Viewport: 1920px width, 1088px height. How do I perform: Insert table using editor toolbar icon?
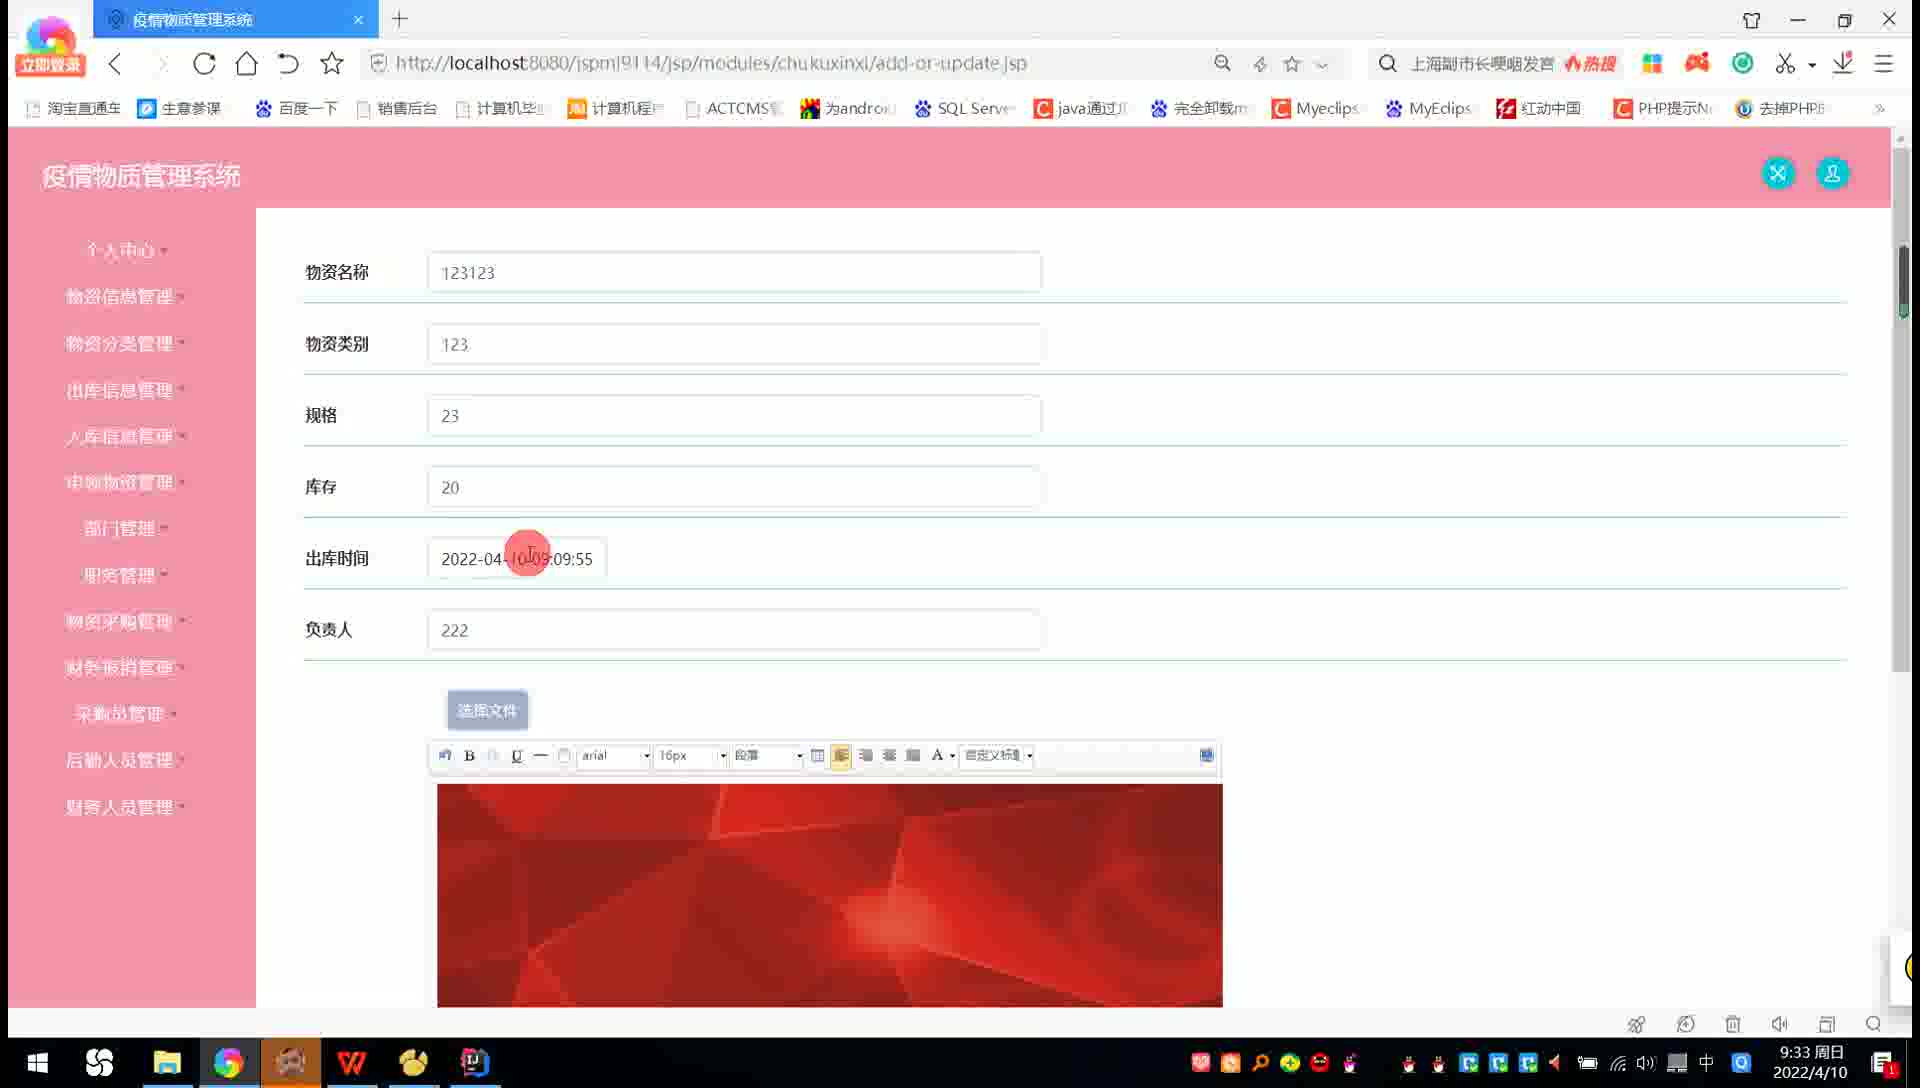[817, 756]
